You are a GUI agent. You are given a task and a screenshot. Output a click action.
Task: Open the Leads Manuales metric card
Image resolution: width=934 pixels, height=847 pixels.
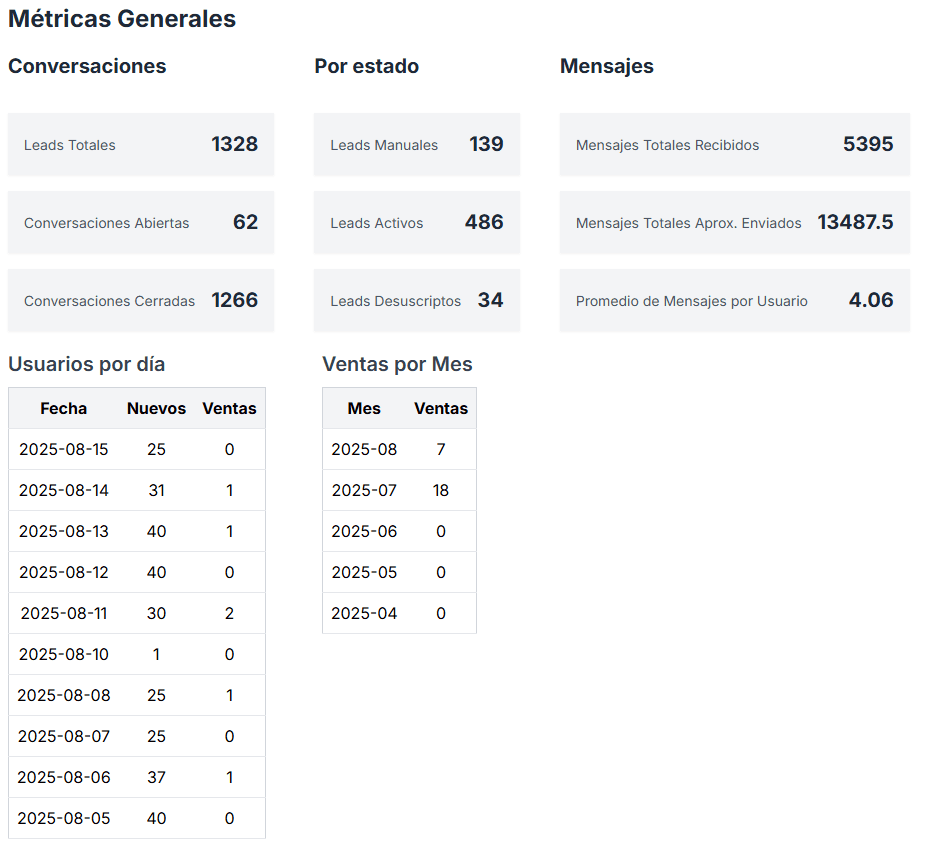click(x=416, y=145)
